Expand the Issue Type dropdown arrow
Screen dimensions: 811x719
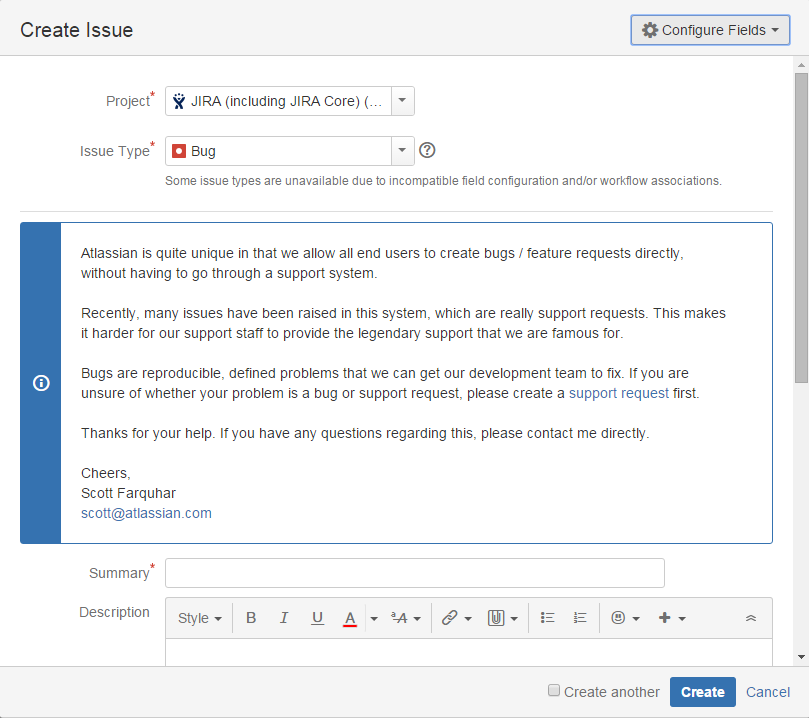[402, 151]
